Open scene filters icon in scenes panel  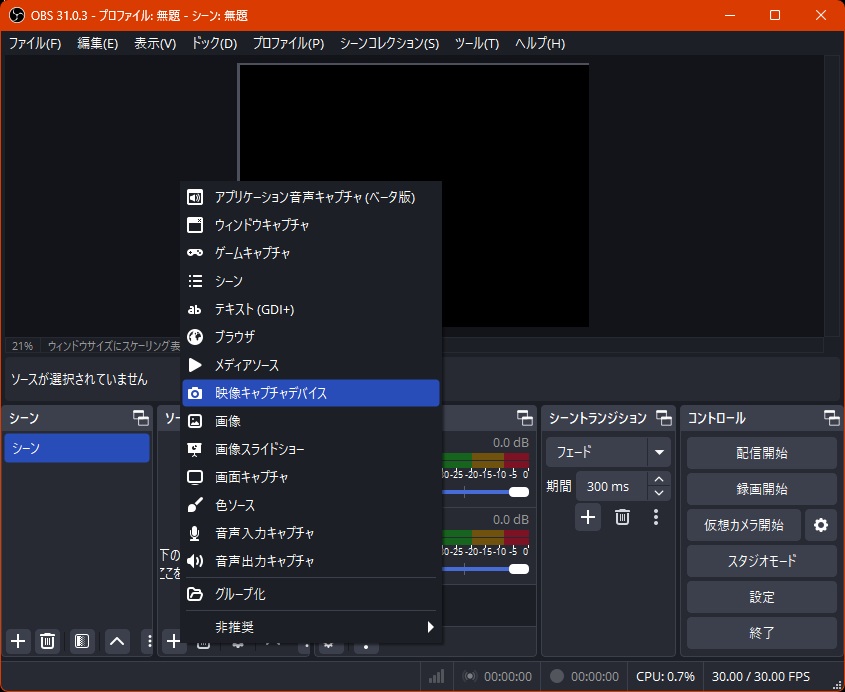[x=82, y=641]
